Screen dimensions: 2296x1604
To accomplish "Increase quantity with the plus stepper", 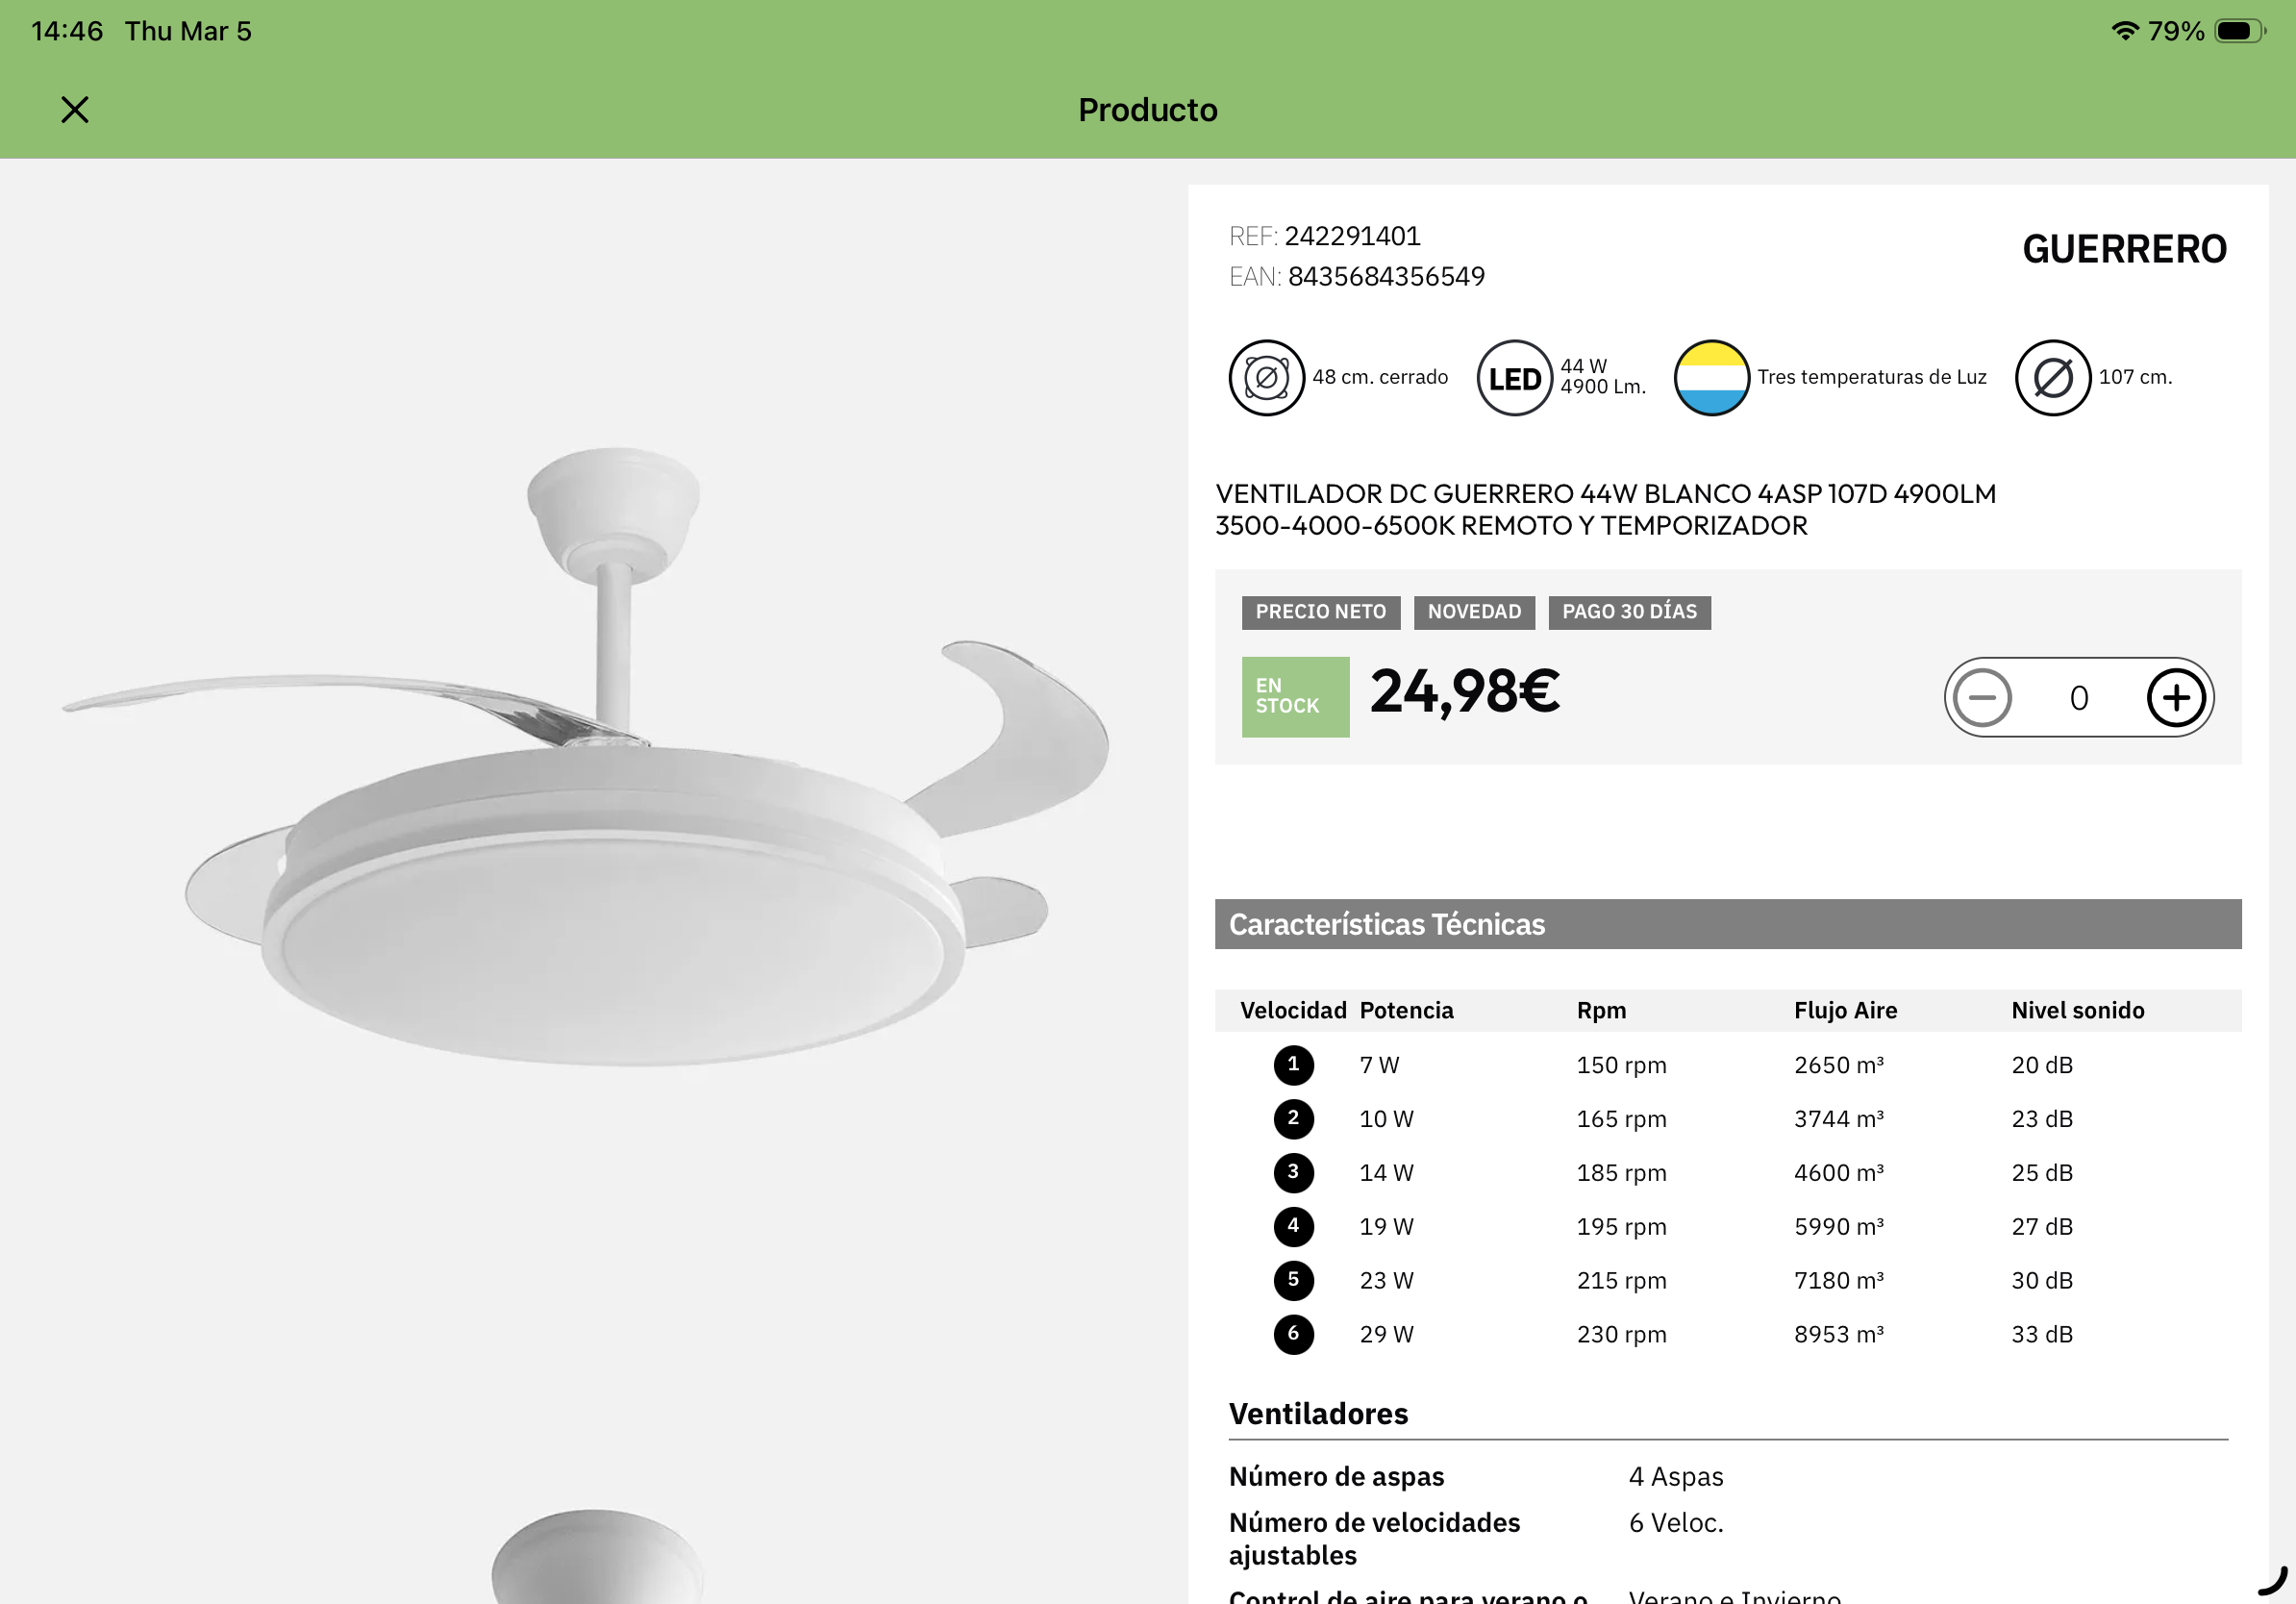I will 2176,697.
